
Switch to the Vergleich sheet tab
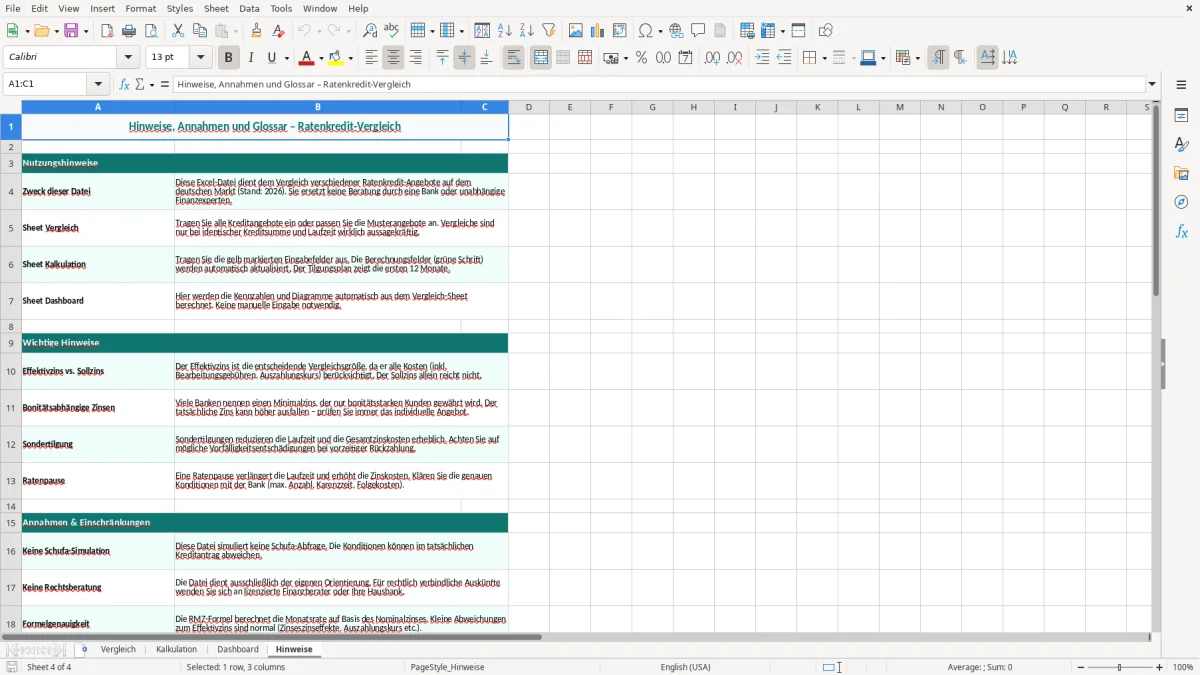[x=118, y=649]
